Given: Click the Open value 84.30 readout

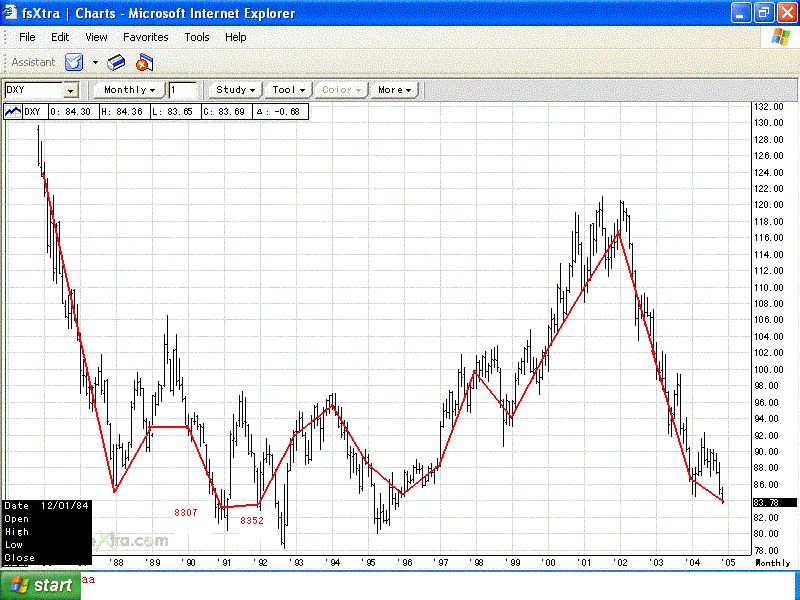Looking at the screenshot, I should [x=73, y=112].
